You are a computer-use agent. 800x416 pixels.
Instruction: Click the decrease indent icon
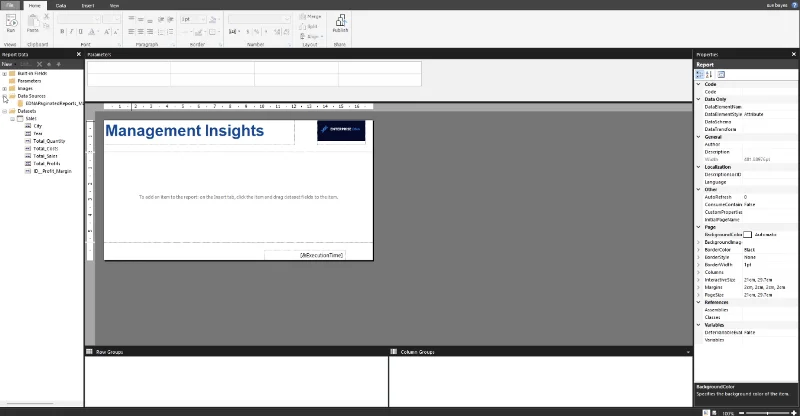tap(161, 19)
